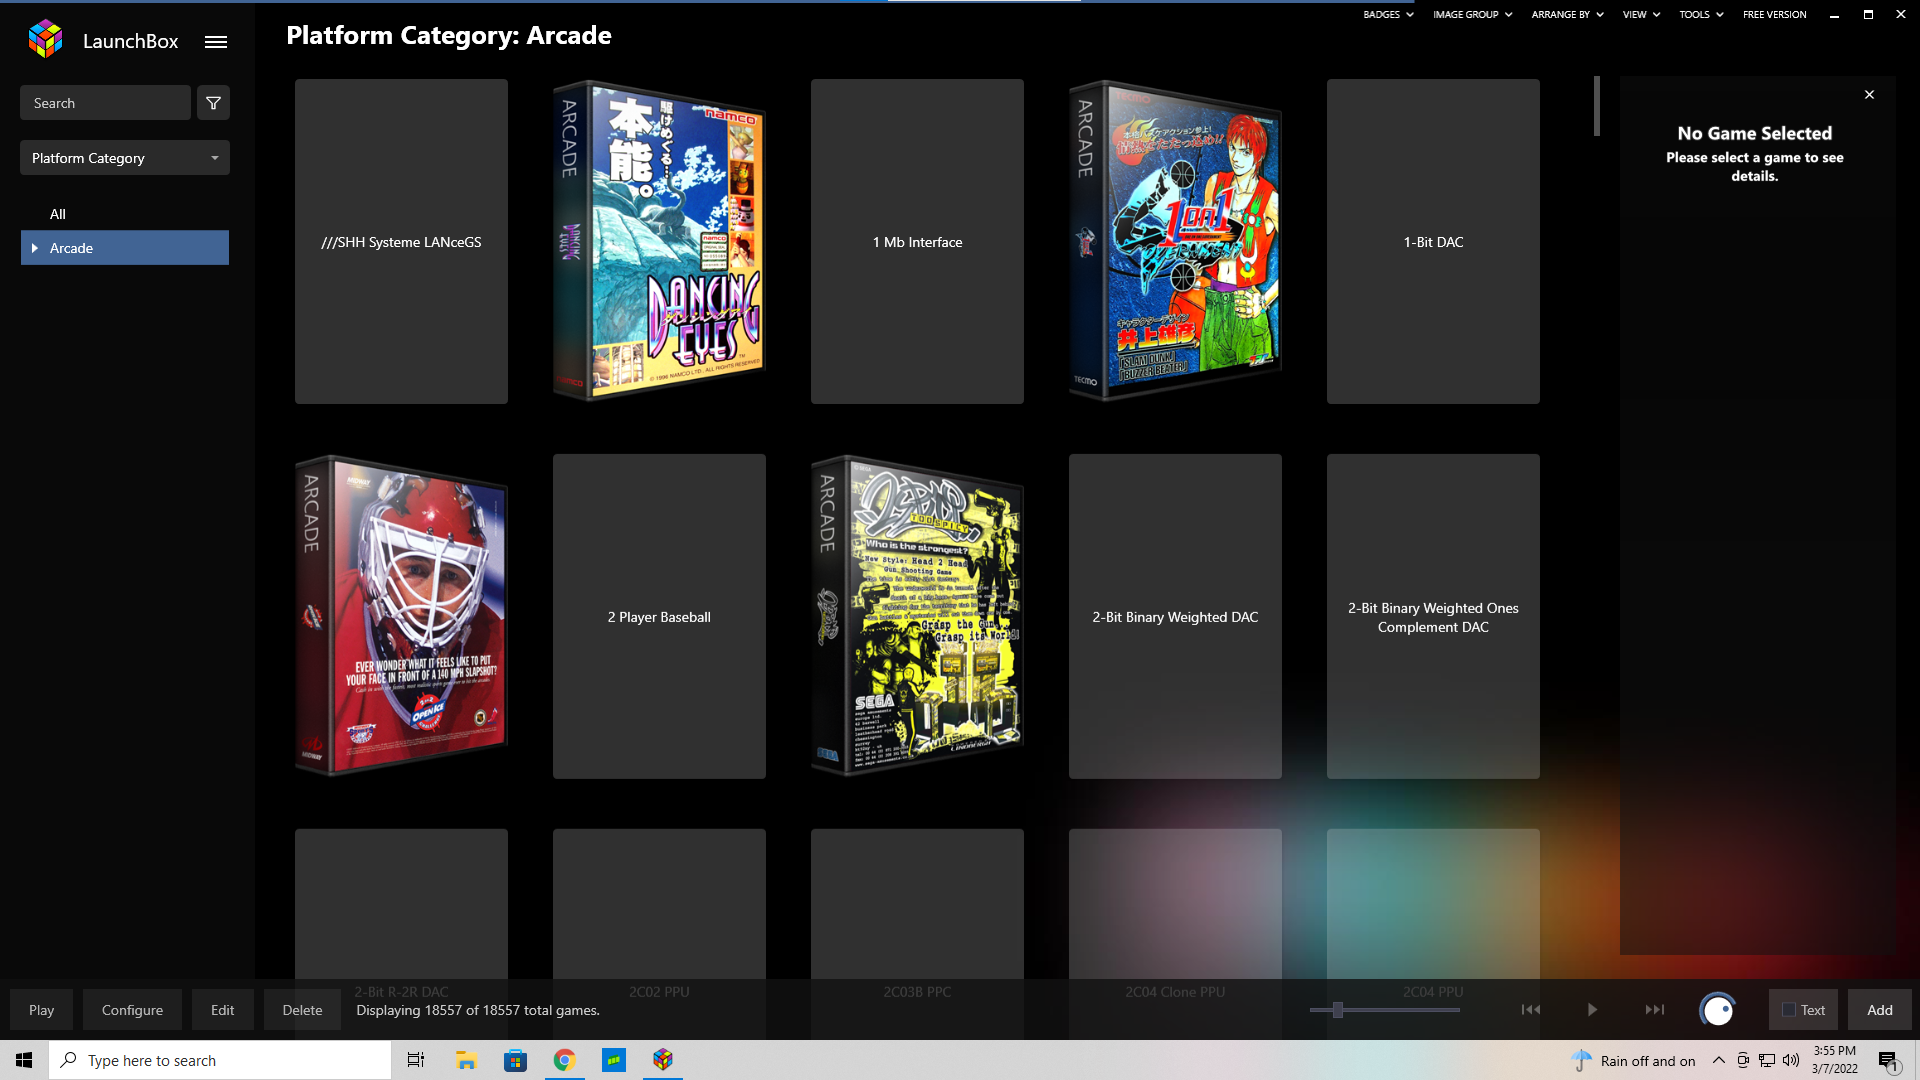Open the Platform Category dropdown
1920x1080 pixels.
[125, 158]
